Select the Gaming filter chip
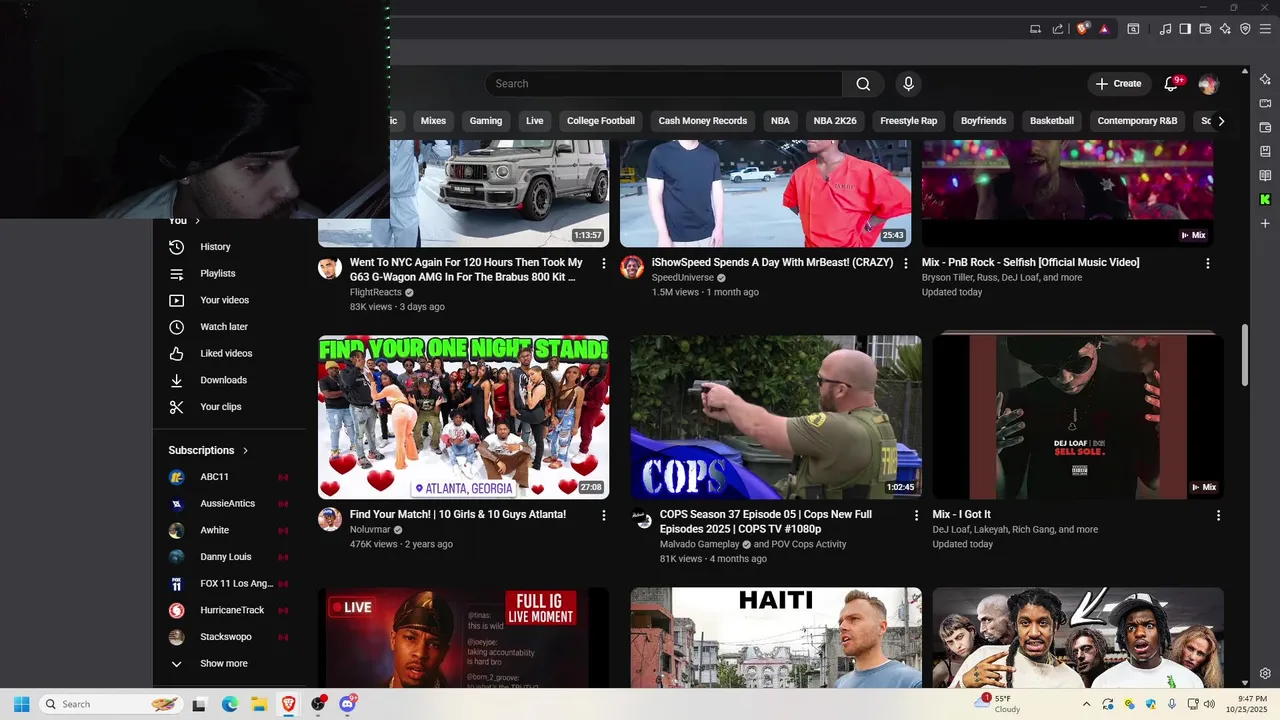The image size is (1280, 720). (486, 121)
